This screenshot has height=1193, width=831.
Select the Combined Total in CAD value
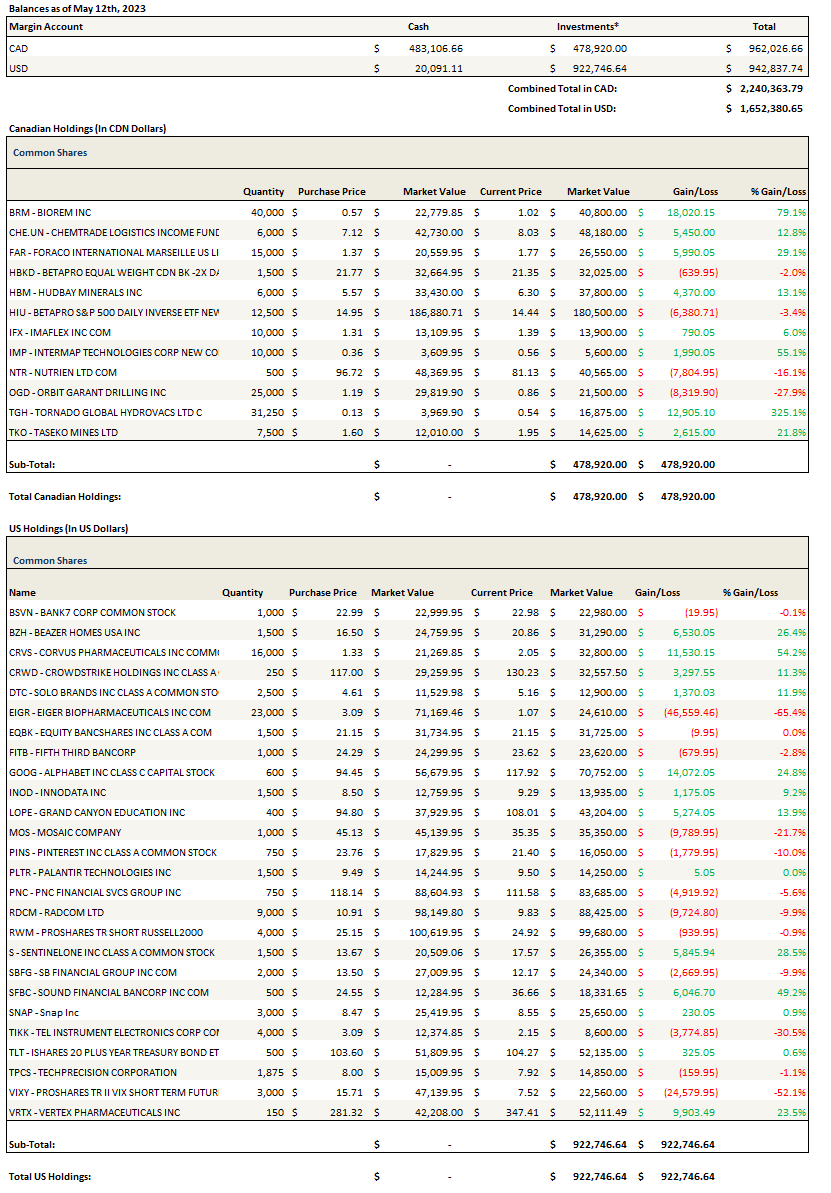pyautogui.click(x=771, y=88)
